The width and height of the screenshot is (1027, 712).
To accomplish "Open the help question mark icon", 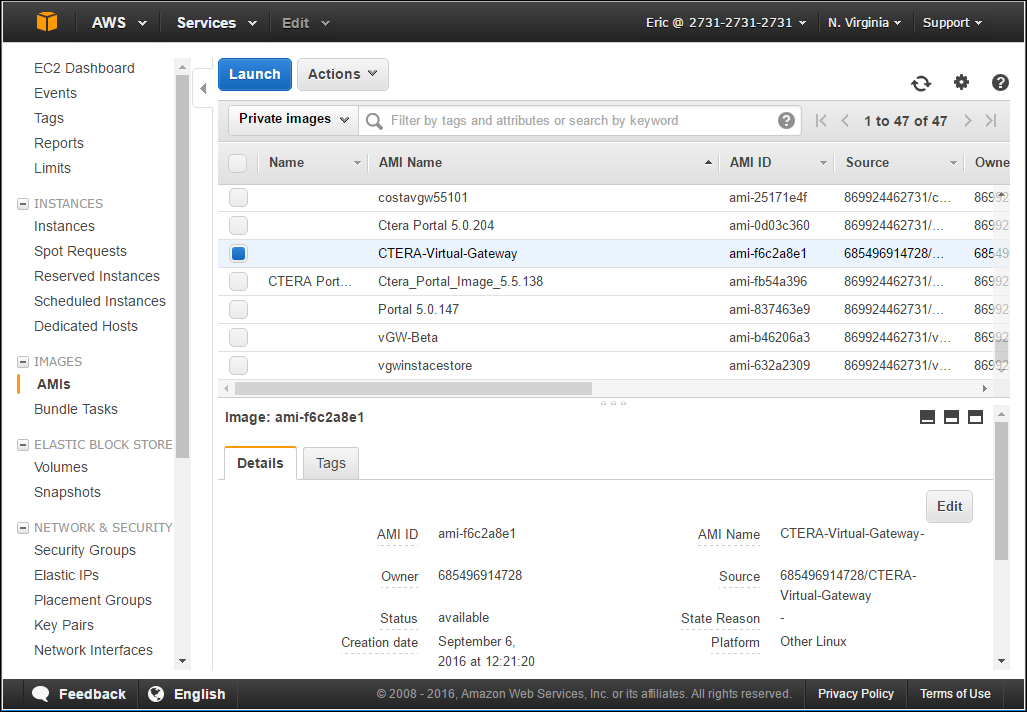I will [1000, 82].
